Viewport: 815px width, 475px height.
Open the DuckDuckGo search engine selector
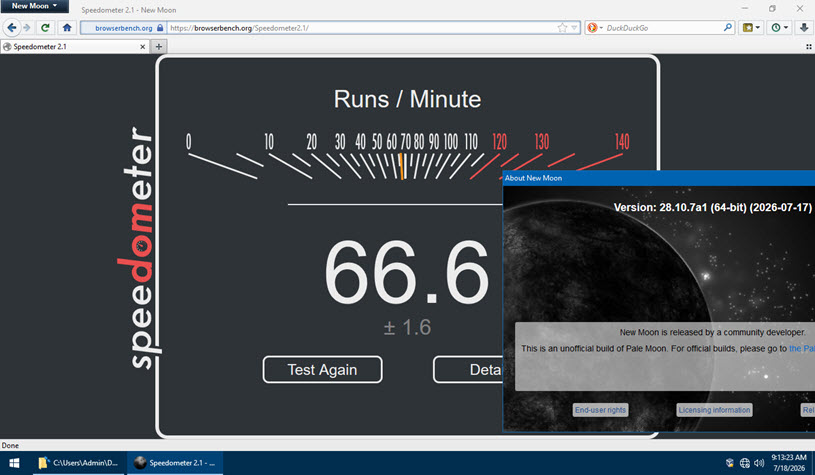click(x=595, y=28)
